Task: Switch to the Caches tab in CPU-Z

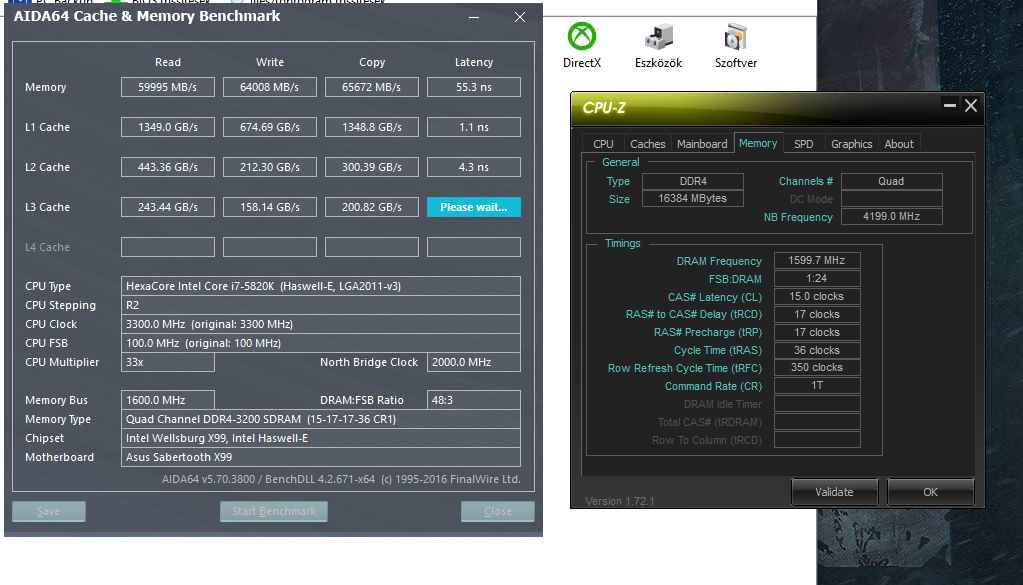Action: tap(647, 144)
